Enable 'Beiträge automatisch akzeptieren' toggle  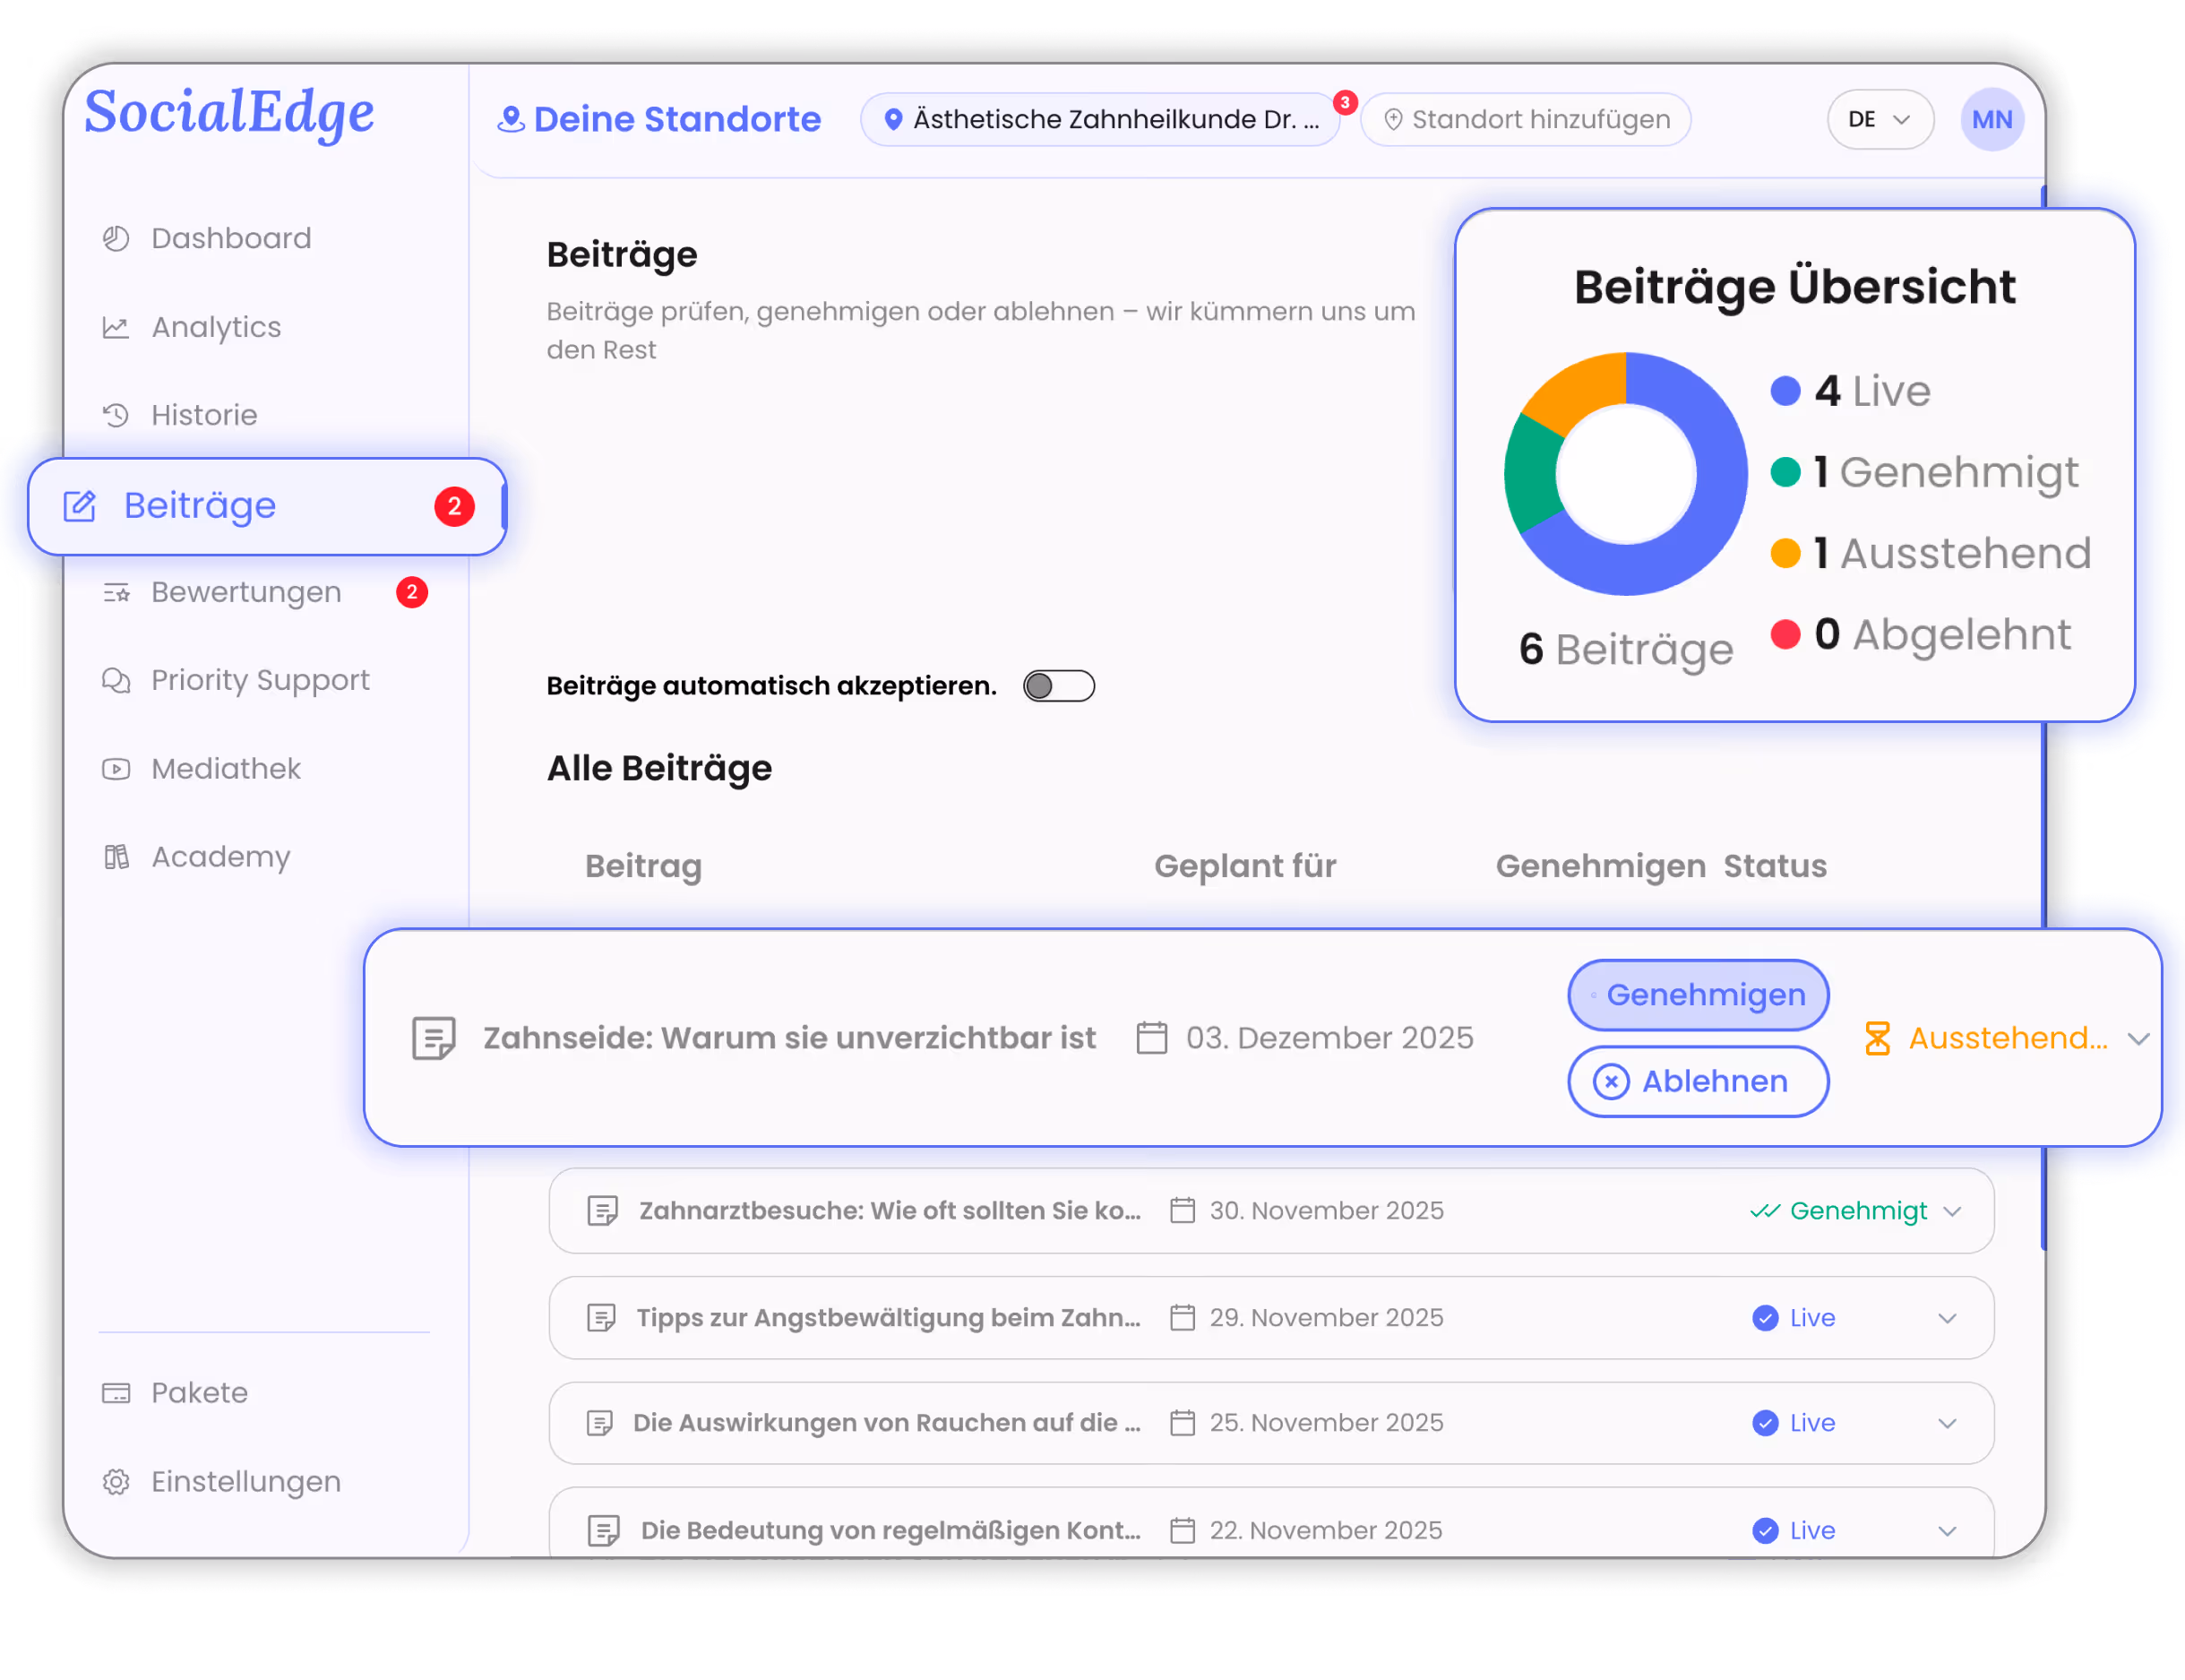tap(1058, 686)
